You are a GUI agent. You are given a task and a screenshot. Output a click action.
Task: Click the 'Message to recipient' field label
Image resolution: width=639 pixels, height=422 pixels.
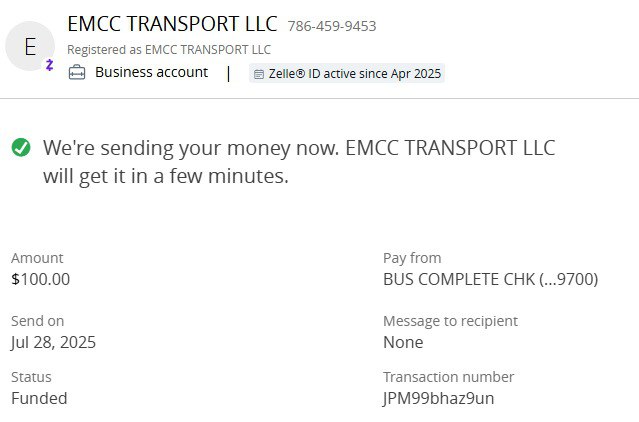[x=450, y=321]
